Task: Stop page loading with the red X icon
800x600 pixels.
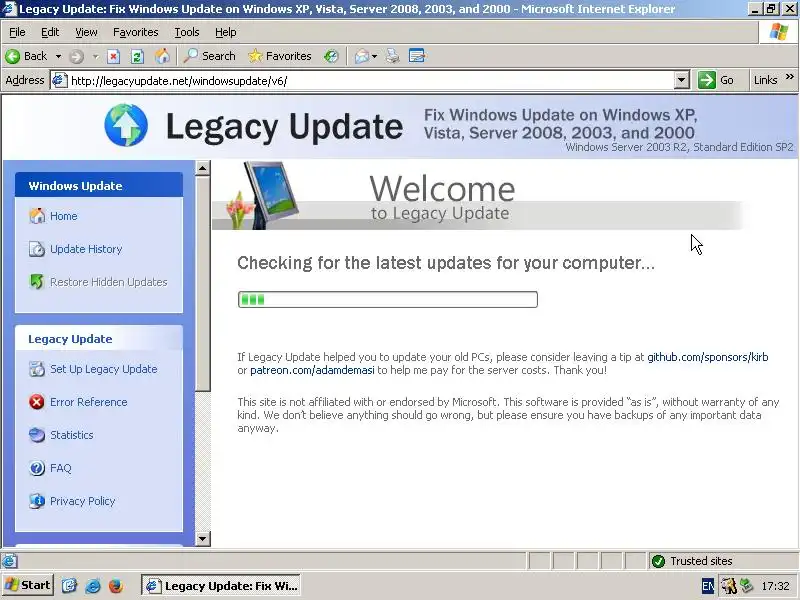Action: tap(113, 56)
